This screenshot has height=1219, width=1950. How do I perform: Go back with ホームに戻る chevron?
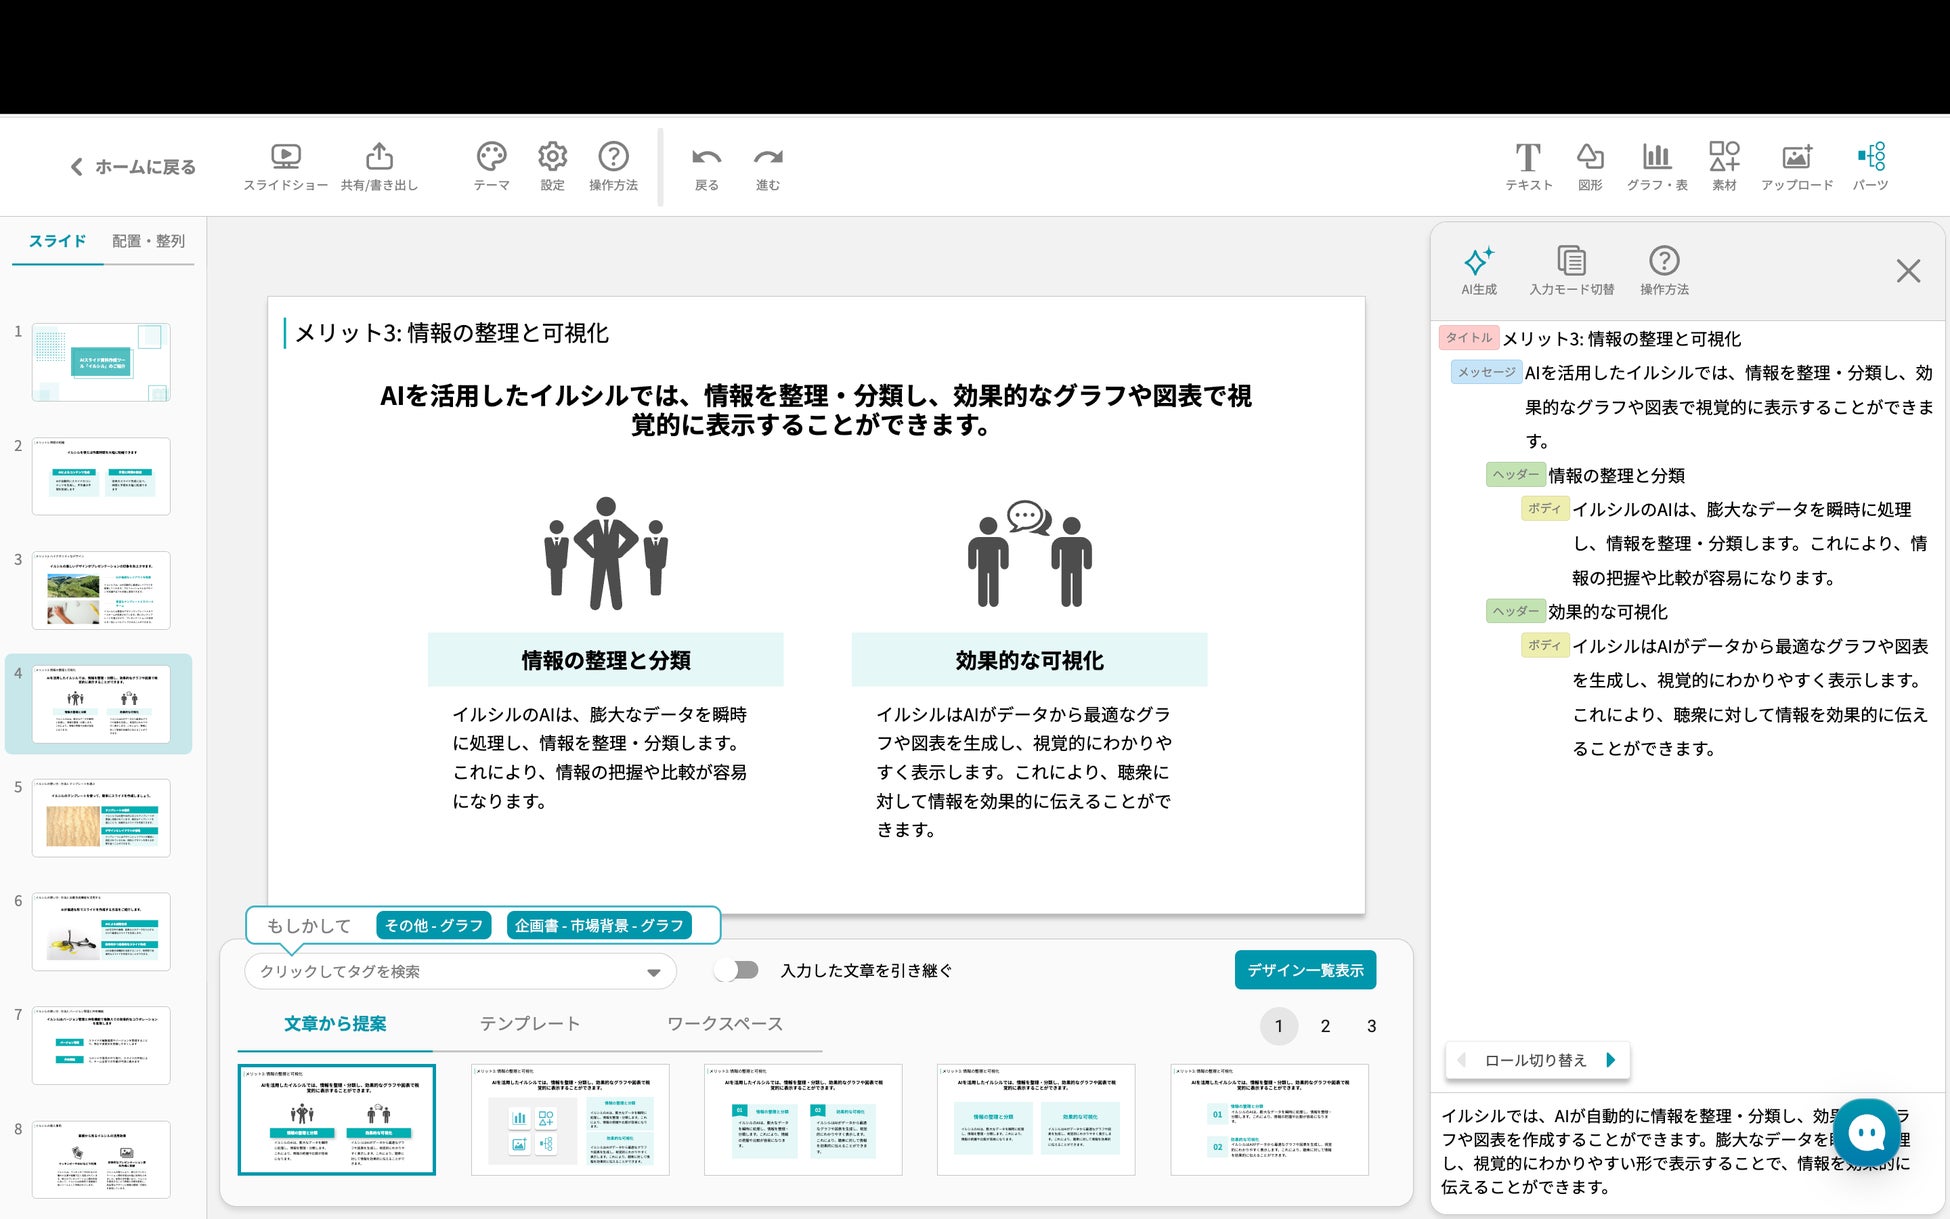pos(77,167)
